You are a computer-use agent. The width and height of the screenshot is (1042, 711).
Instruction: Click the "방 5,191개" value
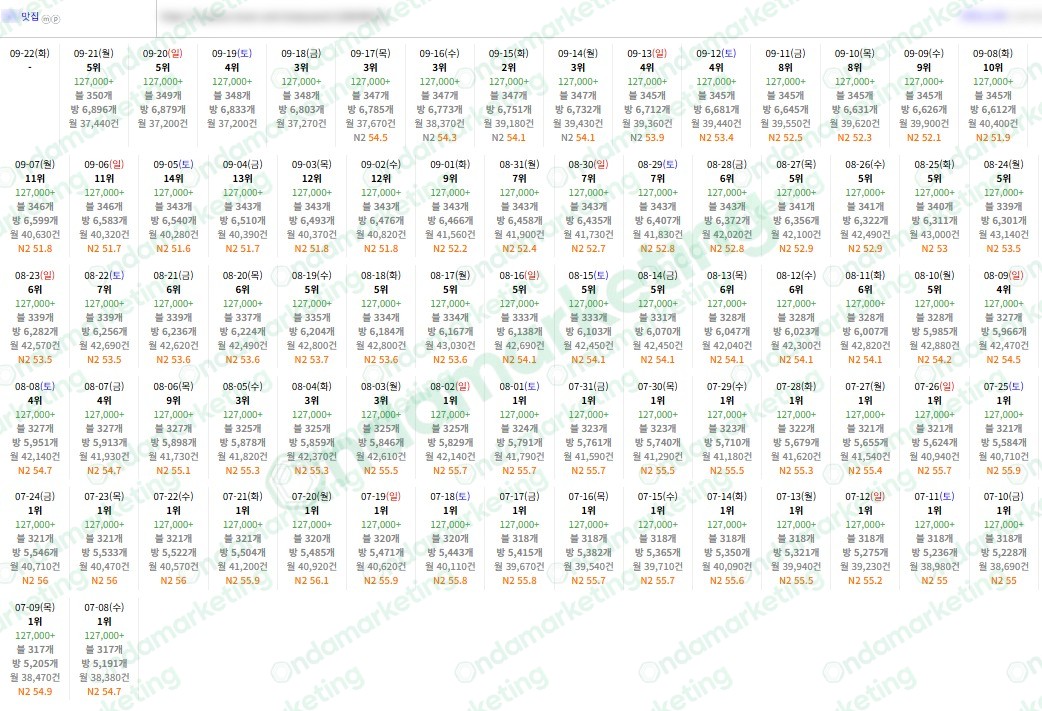click(x=104, y=663)
